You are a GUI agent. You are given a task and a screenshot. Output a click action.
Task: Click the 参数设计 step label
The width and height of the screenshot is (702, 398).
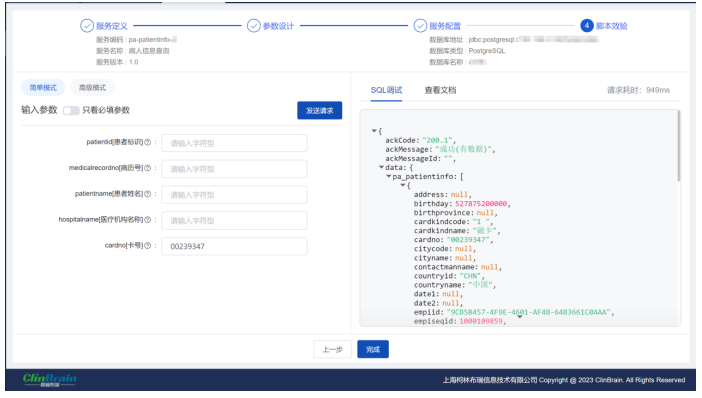click(278, 26)
